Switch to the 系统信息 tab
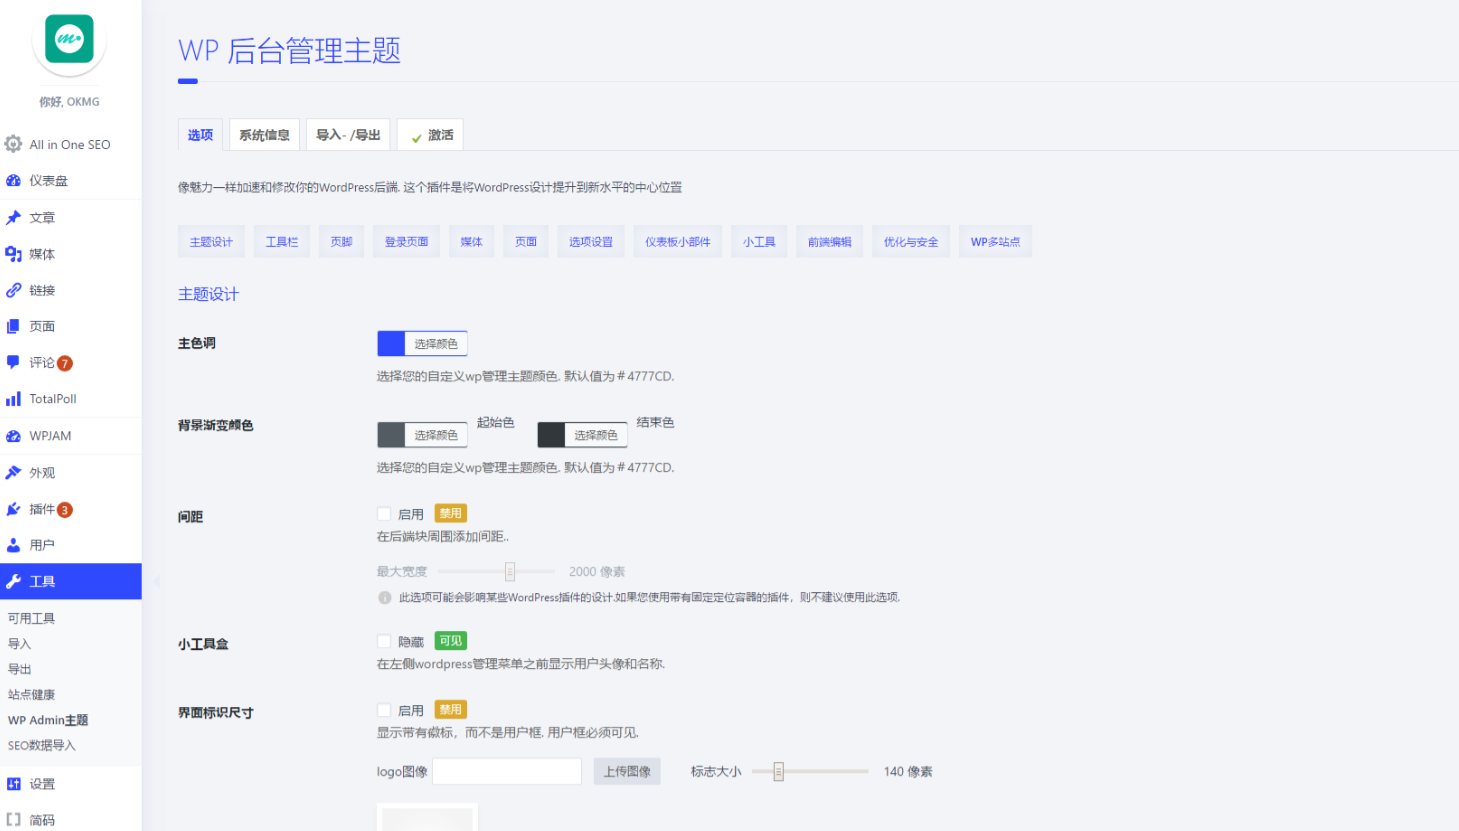Screen dimensions: 1459x831 coord(264,134)
